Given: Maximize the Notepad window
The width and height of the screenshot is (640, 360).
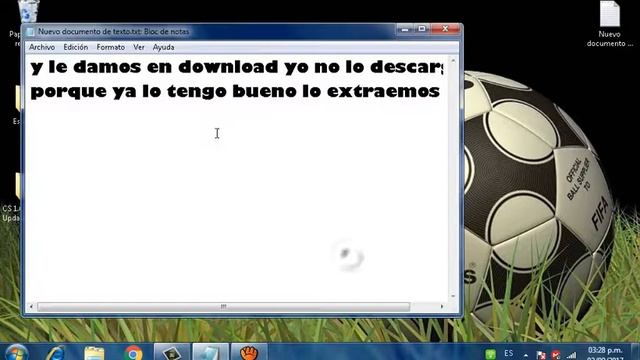Looking at the screenshot, I should [x=422, y=29].
